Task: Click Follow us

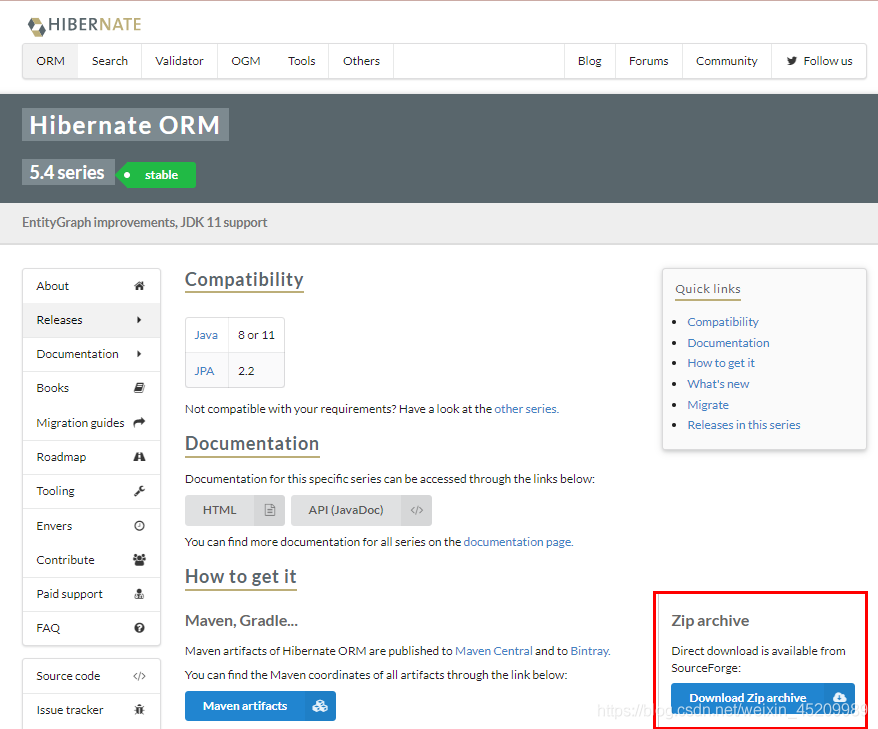Action: (x=819, y=61)
